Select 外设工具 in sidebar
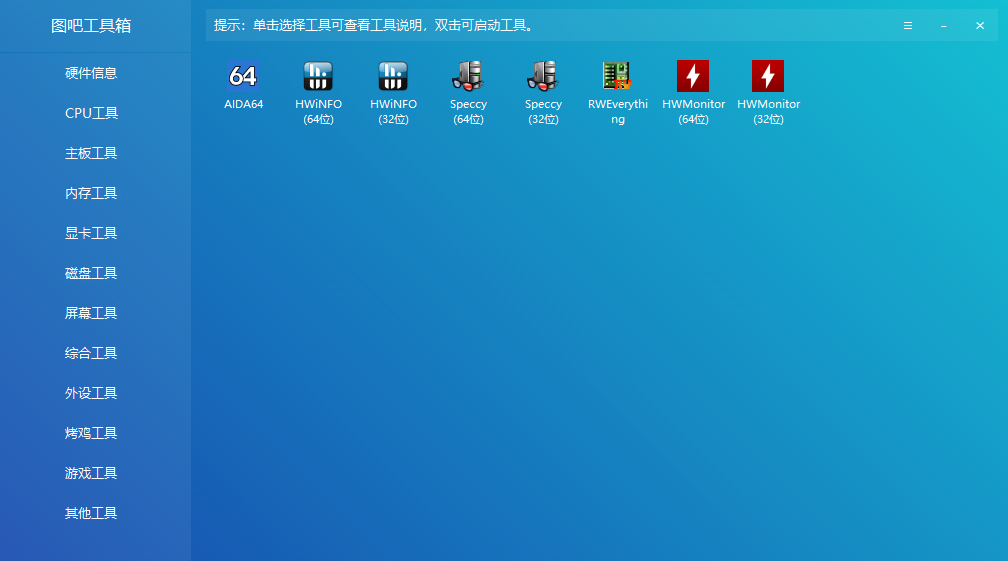Image resolution: width=1008 pixels, height=561 pixels. (91, 393)
